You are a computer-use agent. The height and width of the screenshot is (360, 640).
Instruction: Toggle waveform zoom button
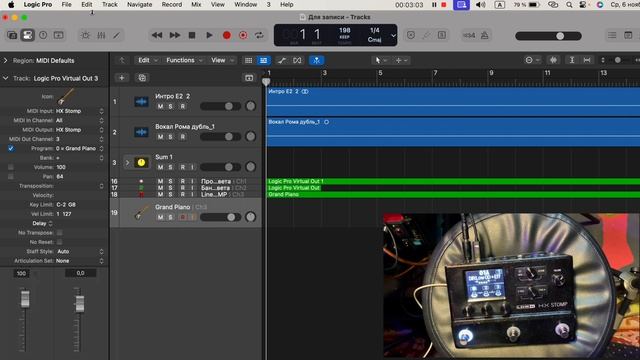click(553, 60)
